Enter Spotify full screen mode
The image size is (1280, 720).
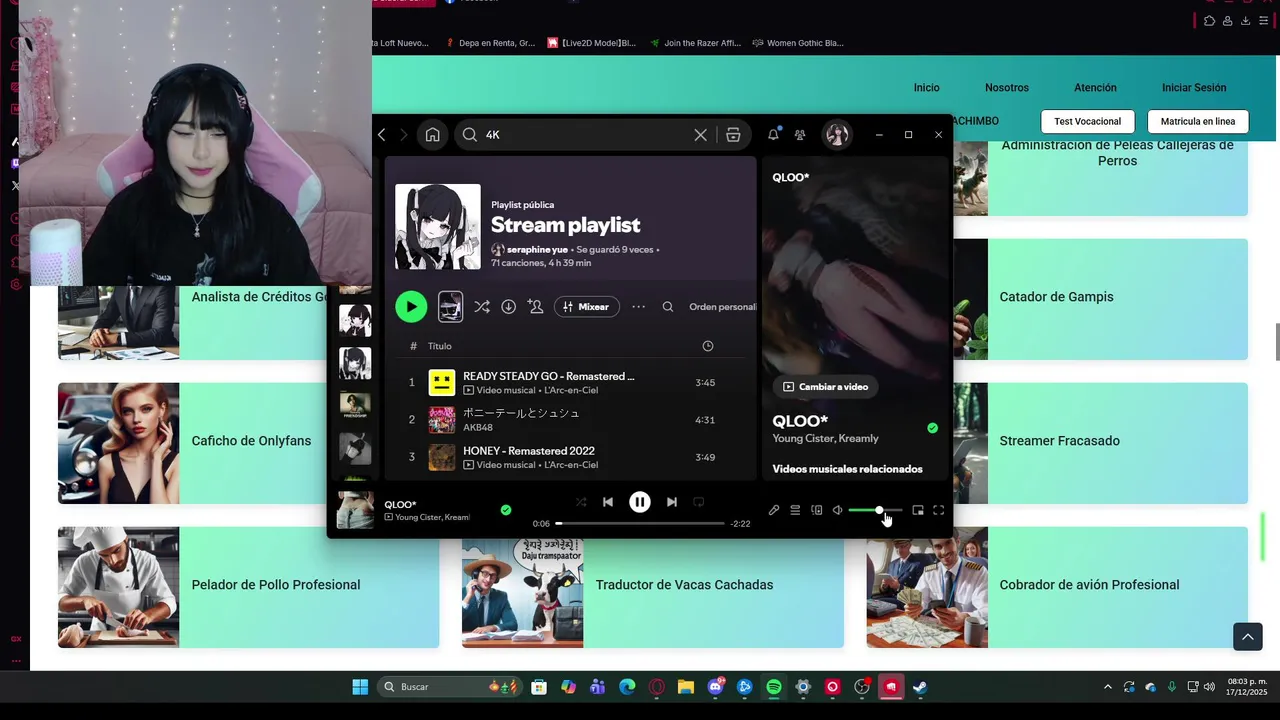click(939, 510)
